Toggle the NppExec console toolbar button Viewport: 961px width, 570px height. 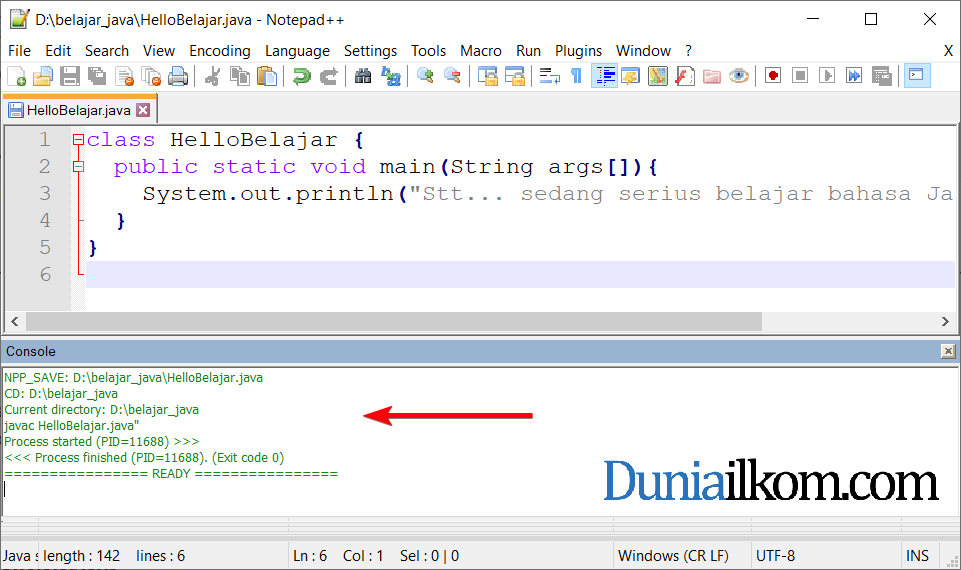pyautogui.click(x=917, y=76)
